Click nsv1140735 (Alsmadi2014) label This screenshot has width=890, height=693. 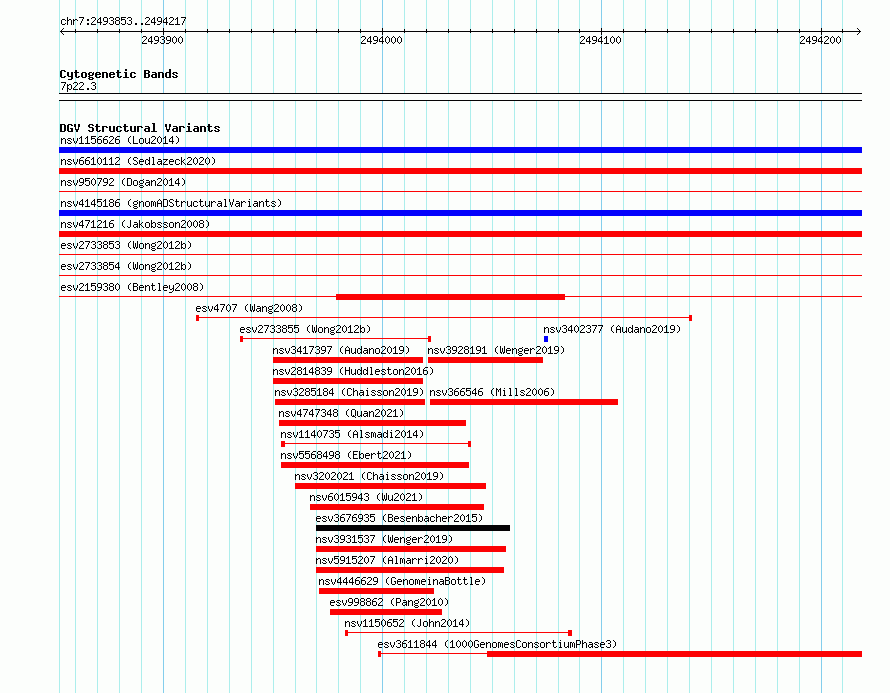coord(352,434)
